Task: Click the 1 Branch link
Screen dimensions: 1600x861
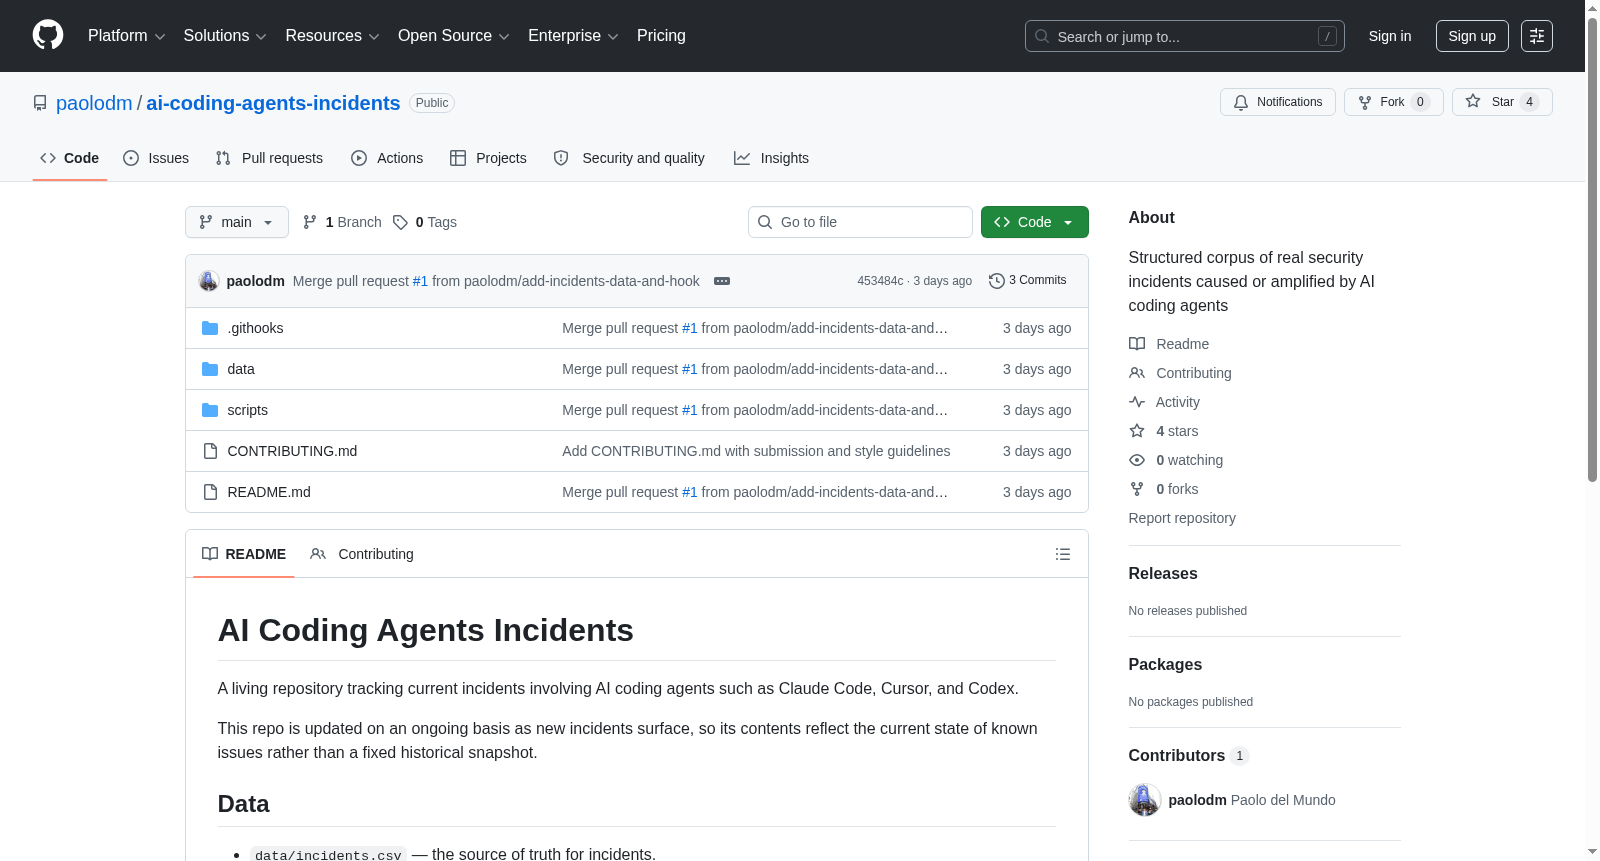Action: point(342,222)
